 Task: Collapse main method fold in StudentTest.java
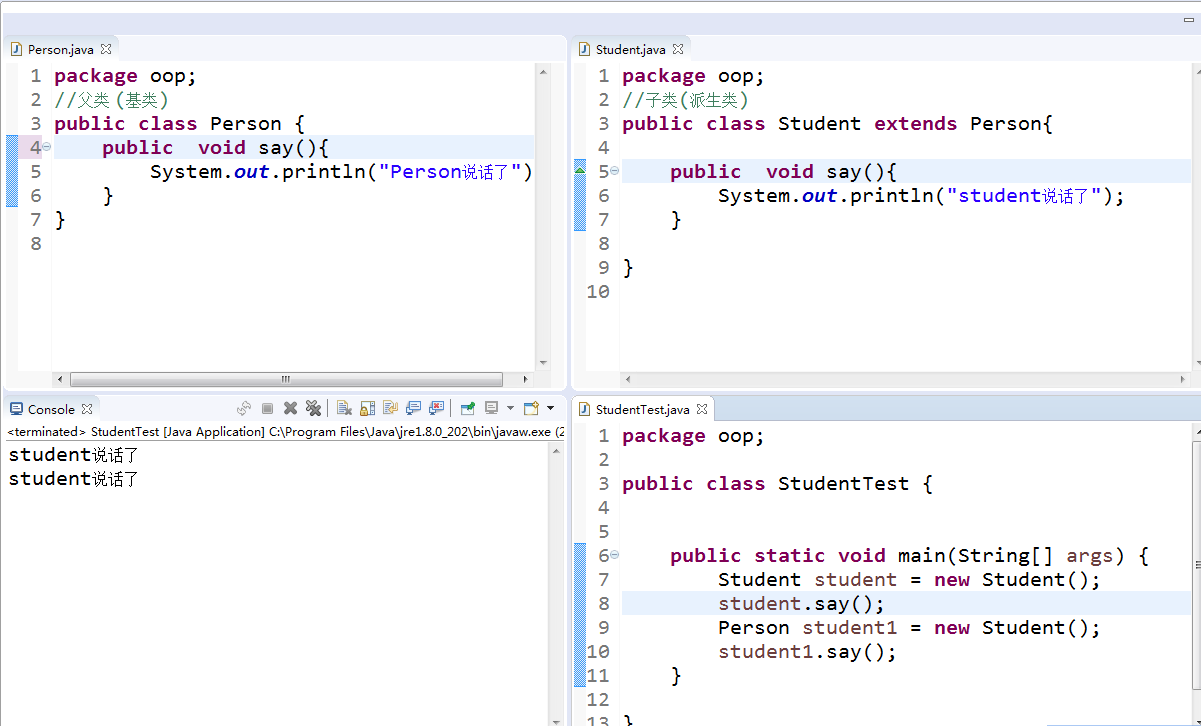(x=614, y=555)
